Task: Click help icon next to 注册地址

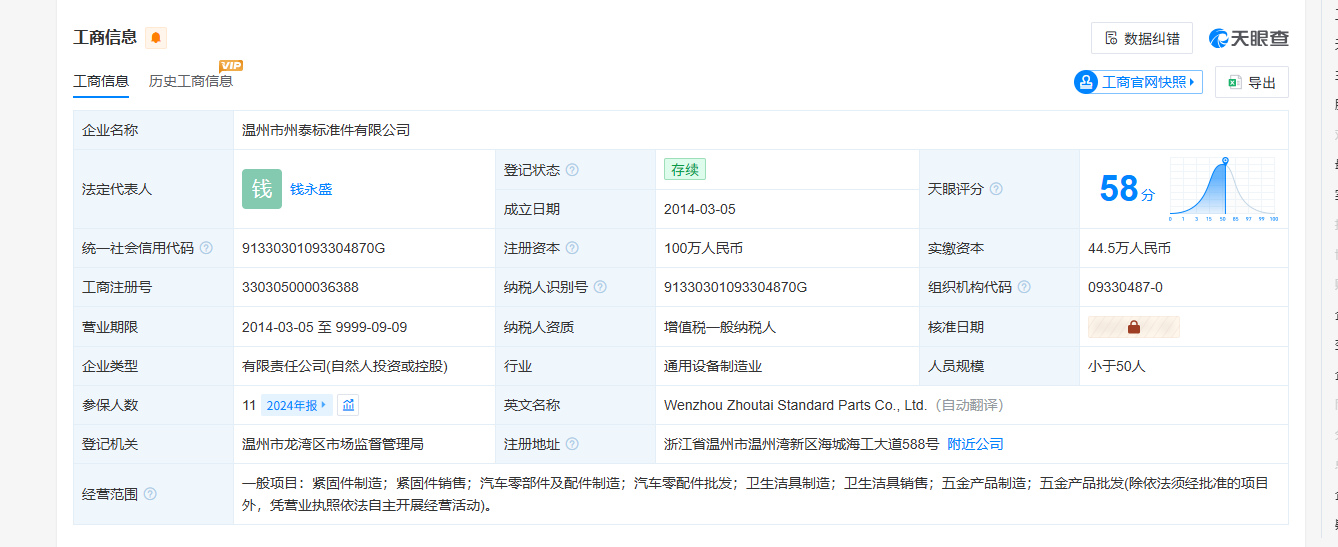Action: [x=572, y=444]
